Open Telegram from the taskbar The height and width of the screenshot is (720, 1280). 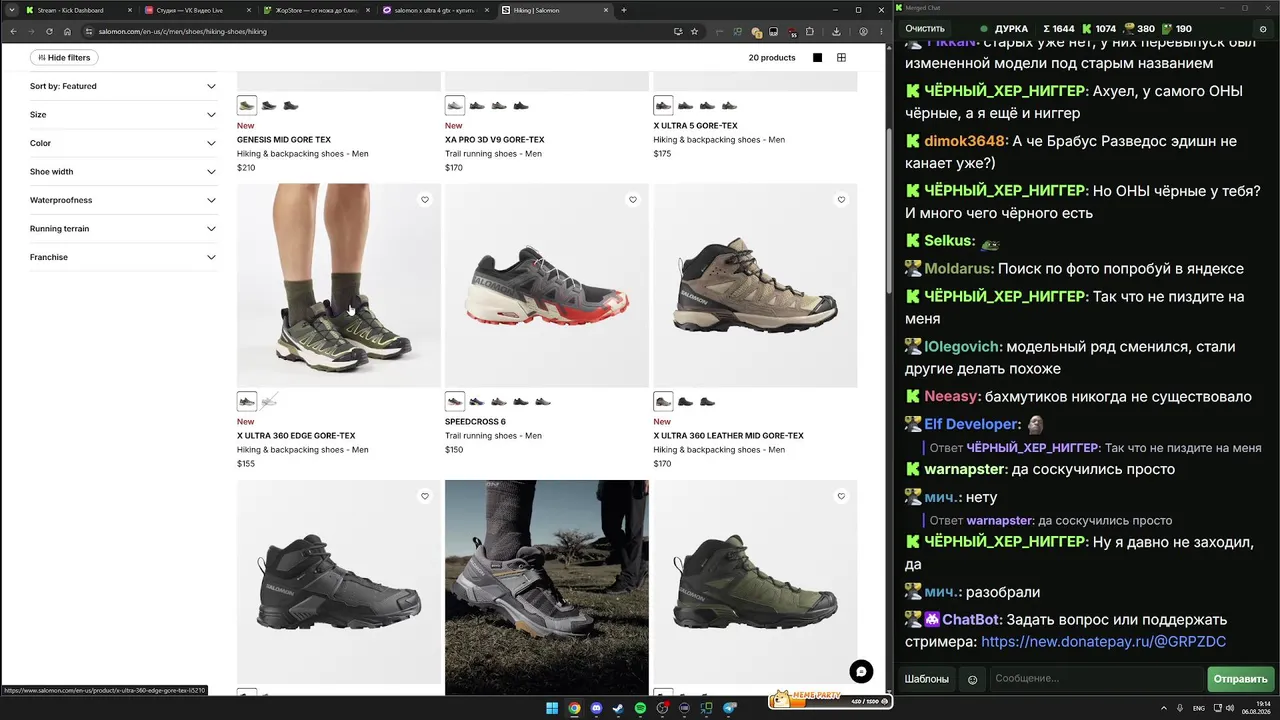(x=729, y=709)
